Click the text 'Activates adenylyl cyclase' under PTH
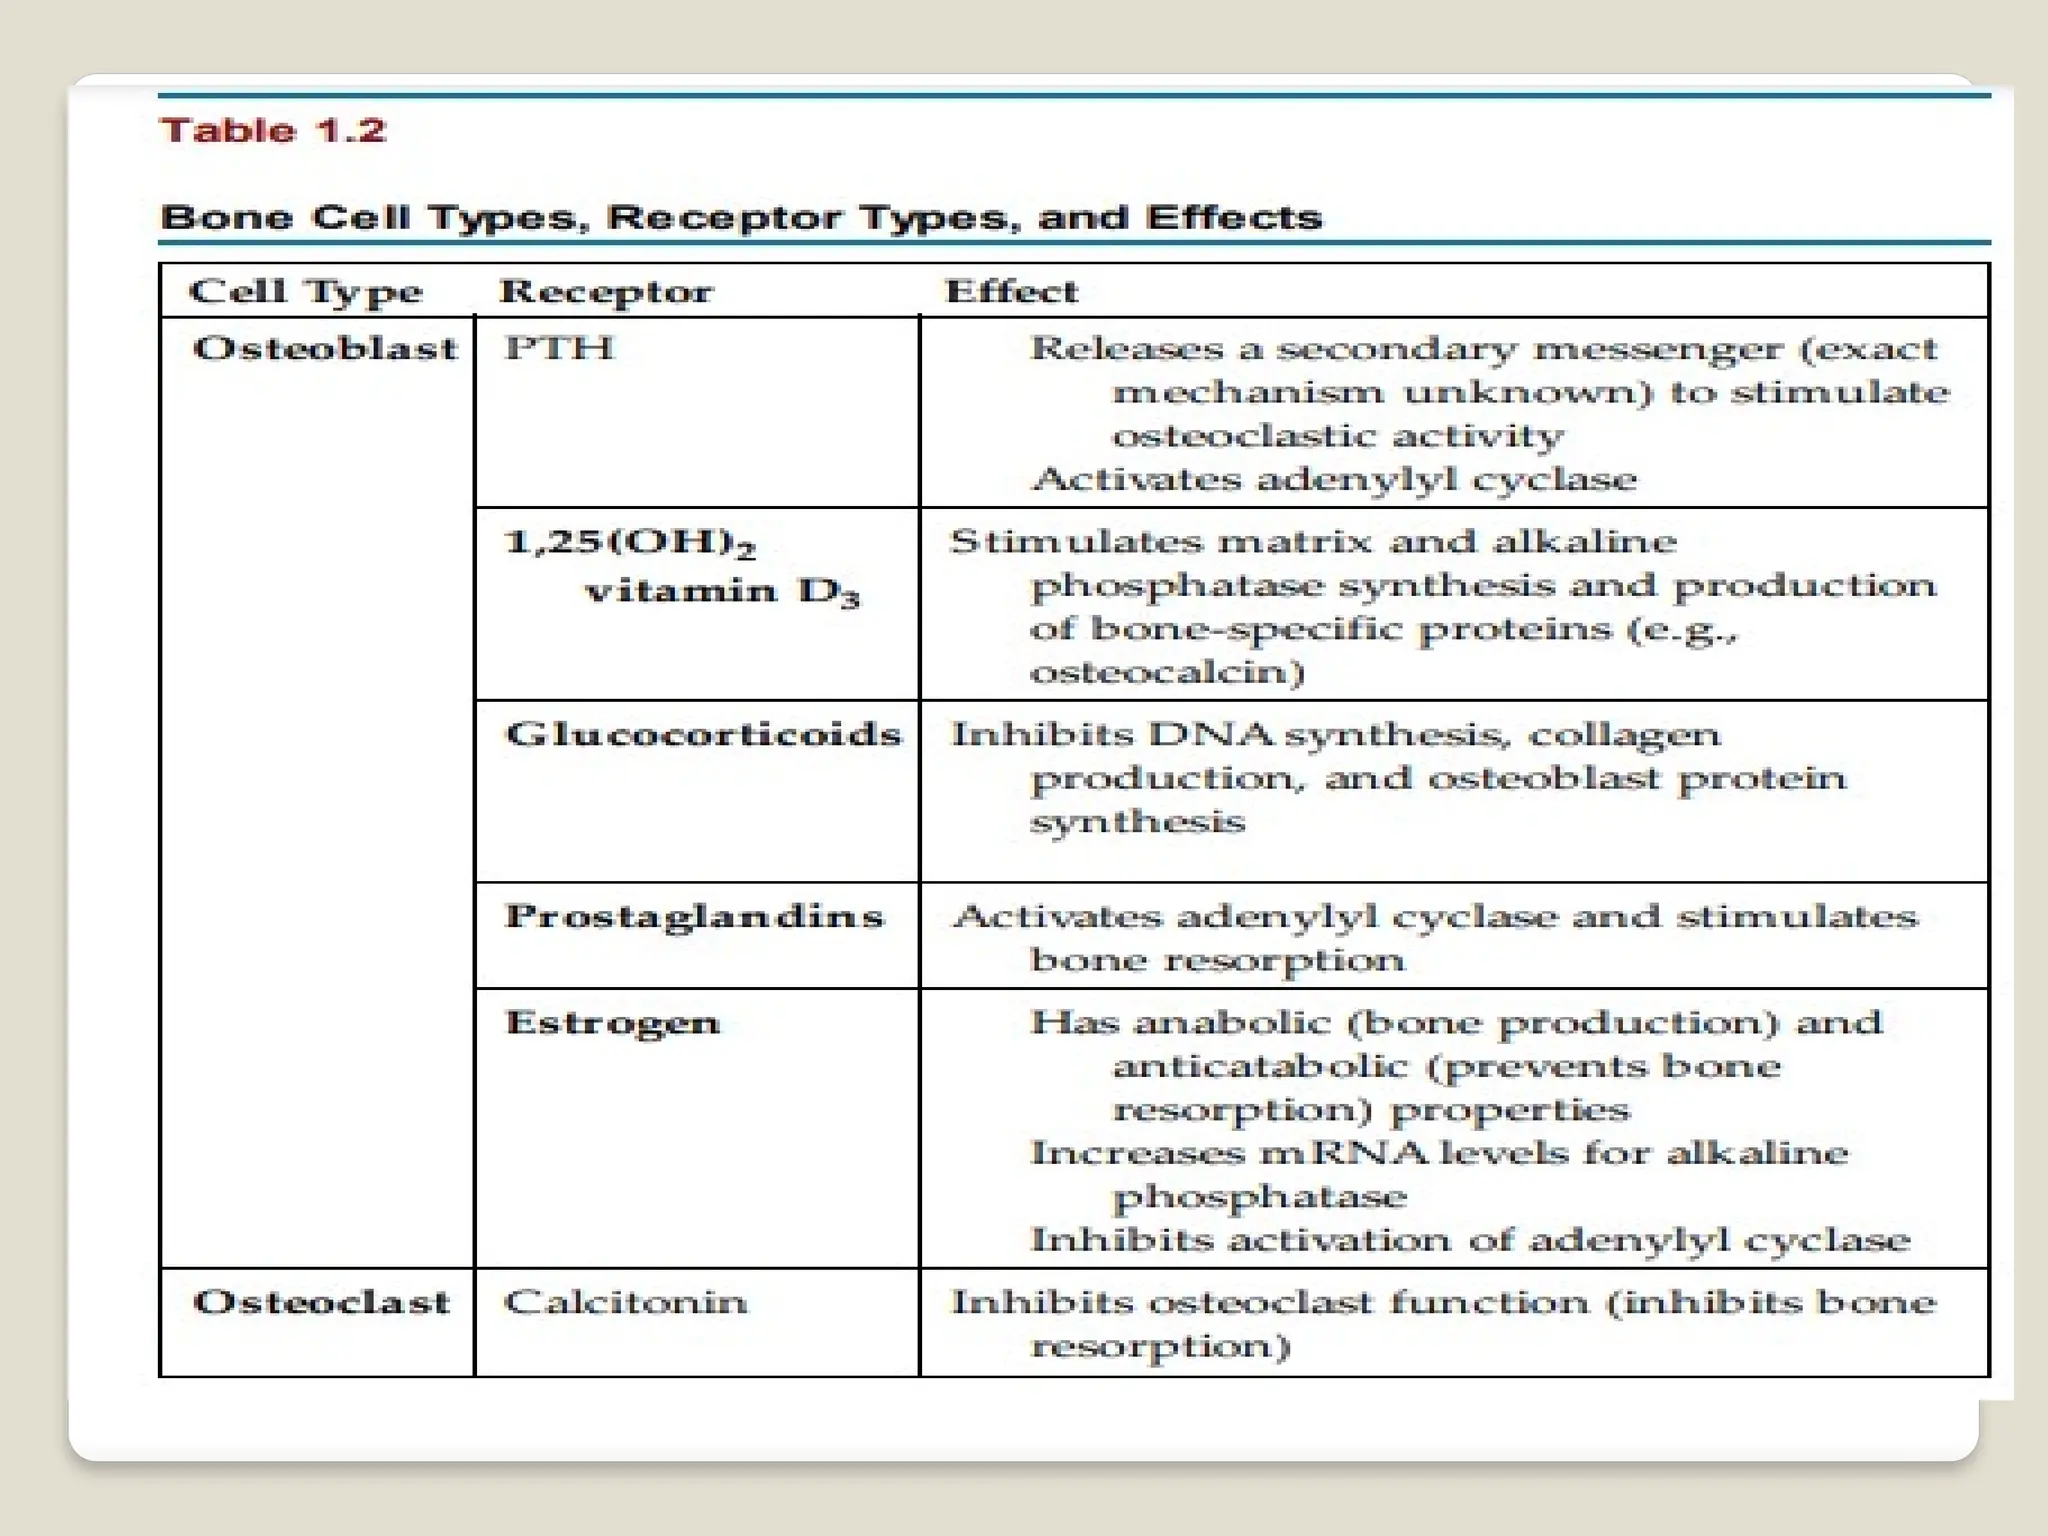This screenshot has height=1536, width=2048. [x=1333, y=480]
